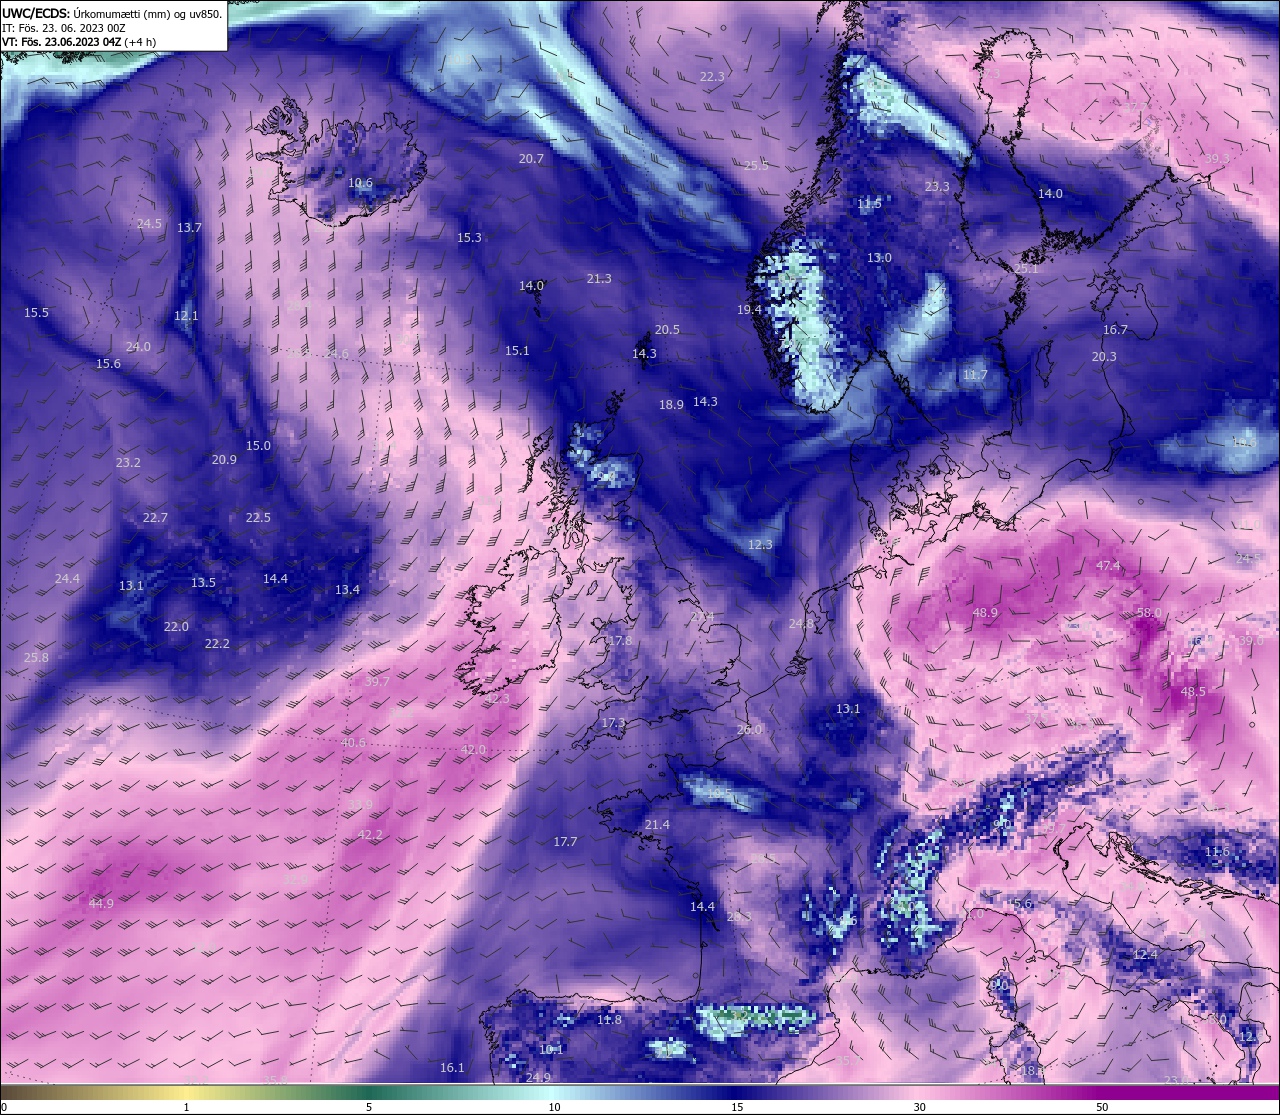
Task: Click the 24.9 value on the map
Action: tap(538, 1078)
